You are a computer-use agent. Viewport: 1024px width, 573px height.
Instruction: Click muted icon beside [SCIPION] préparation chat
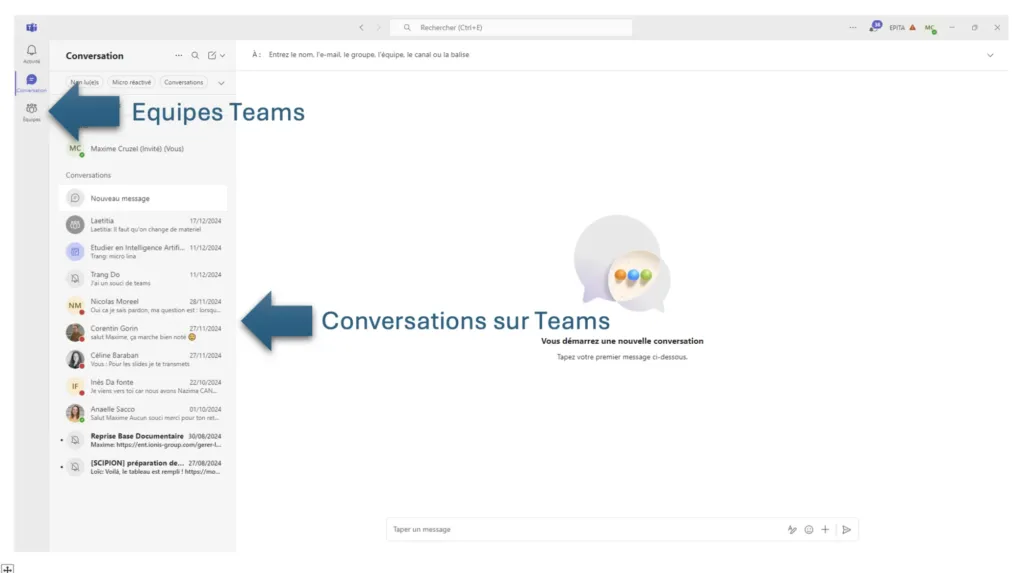[75, 467]
